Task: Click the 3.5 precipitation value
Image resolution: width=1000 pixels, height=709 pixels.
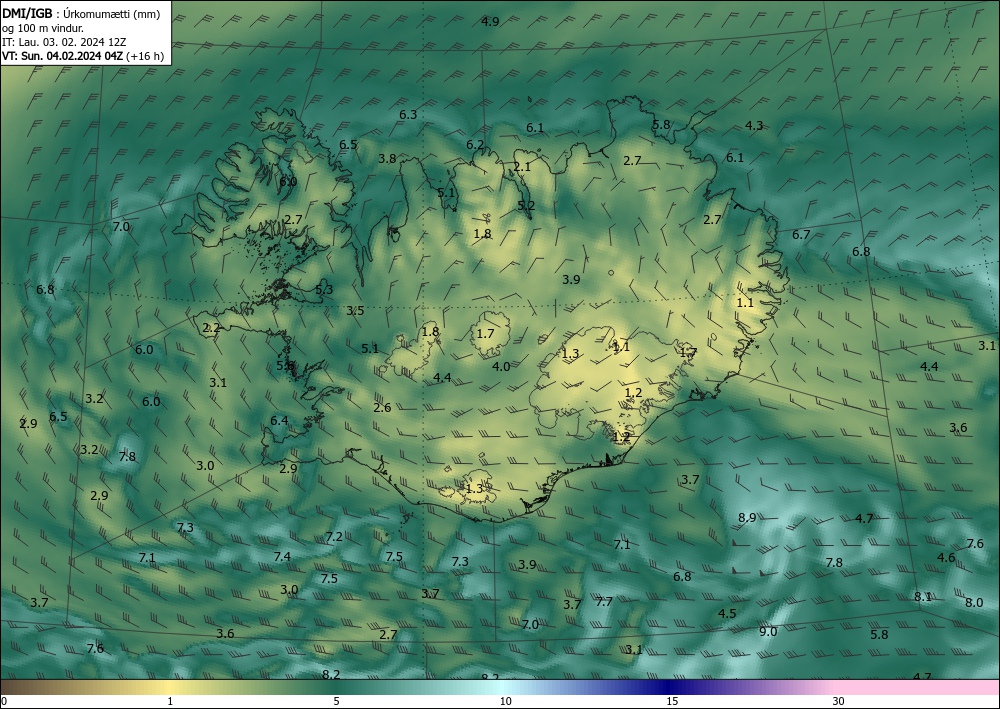Action: (x=355, y=311)
